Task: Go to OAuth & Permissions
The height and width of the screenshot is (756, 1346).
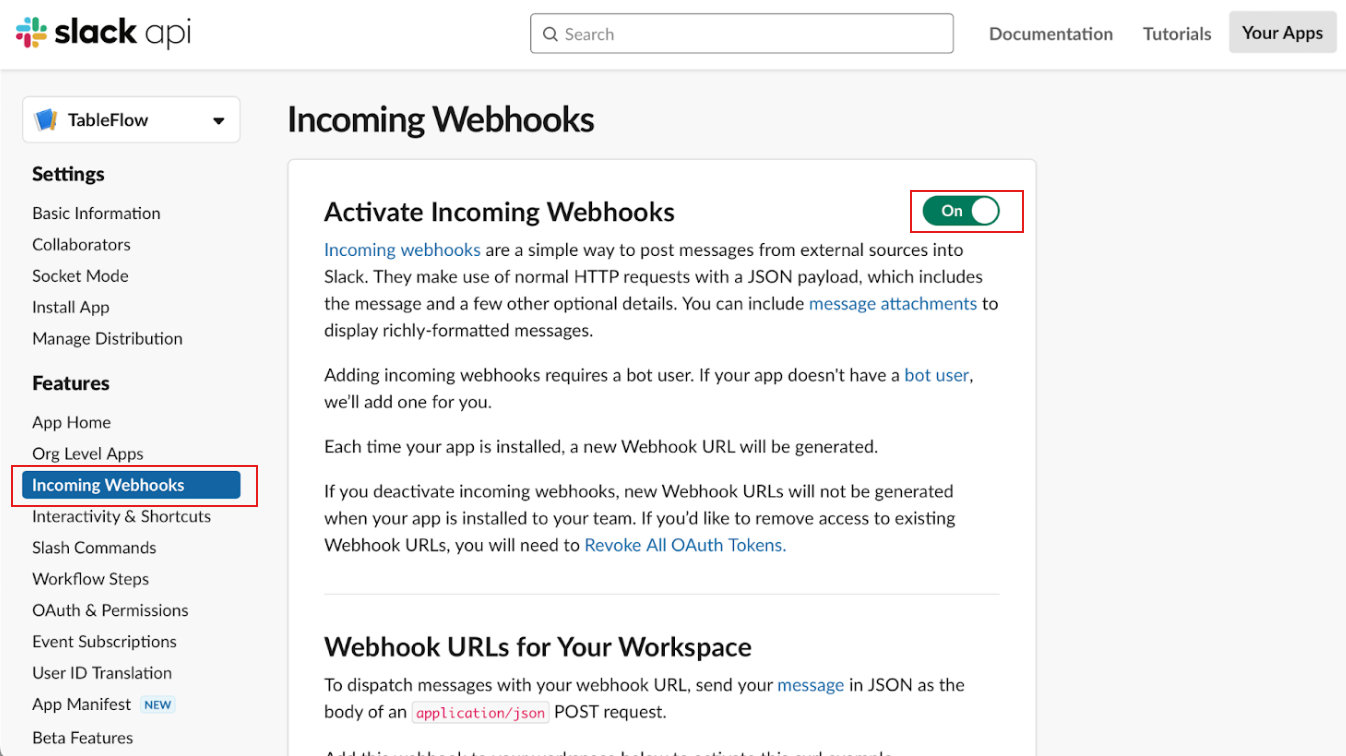Action: (110, 610)
